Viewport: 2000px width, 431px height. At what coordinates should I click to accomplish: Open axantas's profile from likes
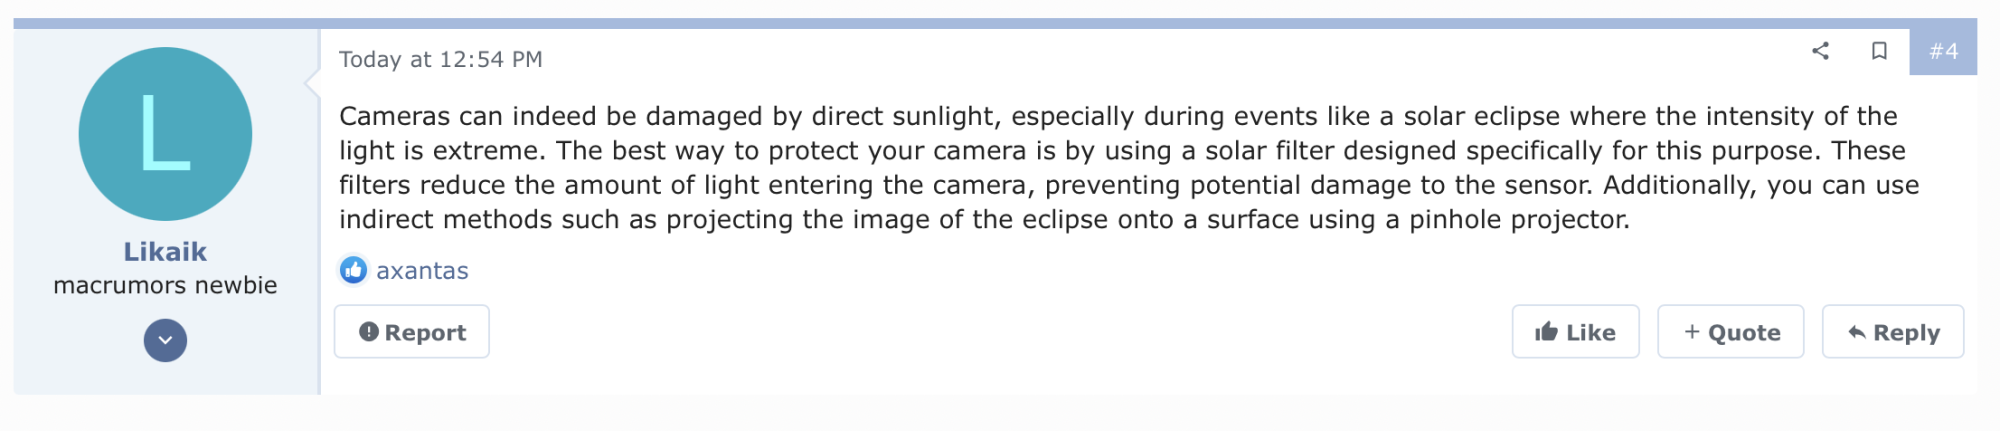pos(422,271)
